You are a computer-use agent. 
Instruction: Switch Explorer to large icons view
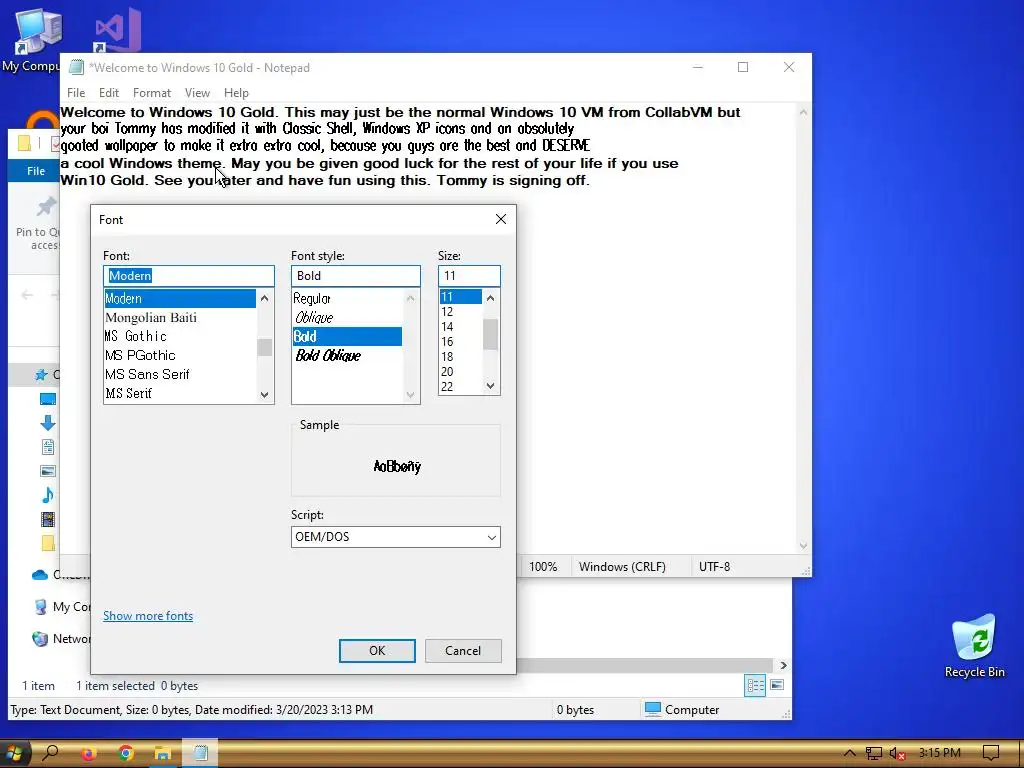(x=777, y=685)
